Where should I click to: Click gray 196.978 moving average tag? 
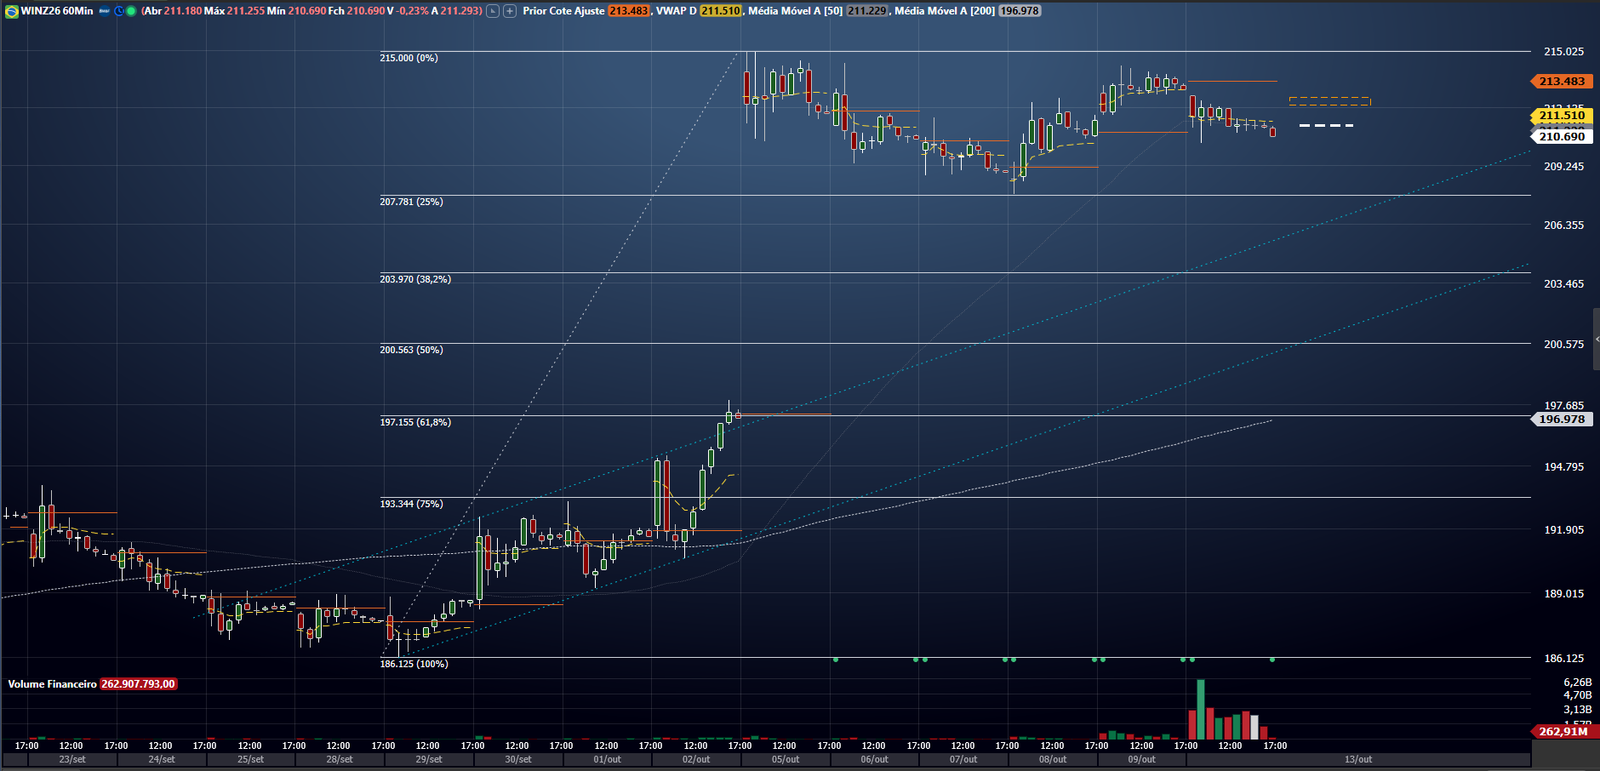click(x=1562, y=419)
